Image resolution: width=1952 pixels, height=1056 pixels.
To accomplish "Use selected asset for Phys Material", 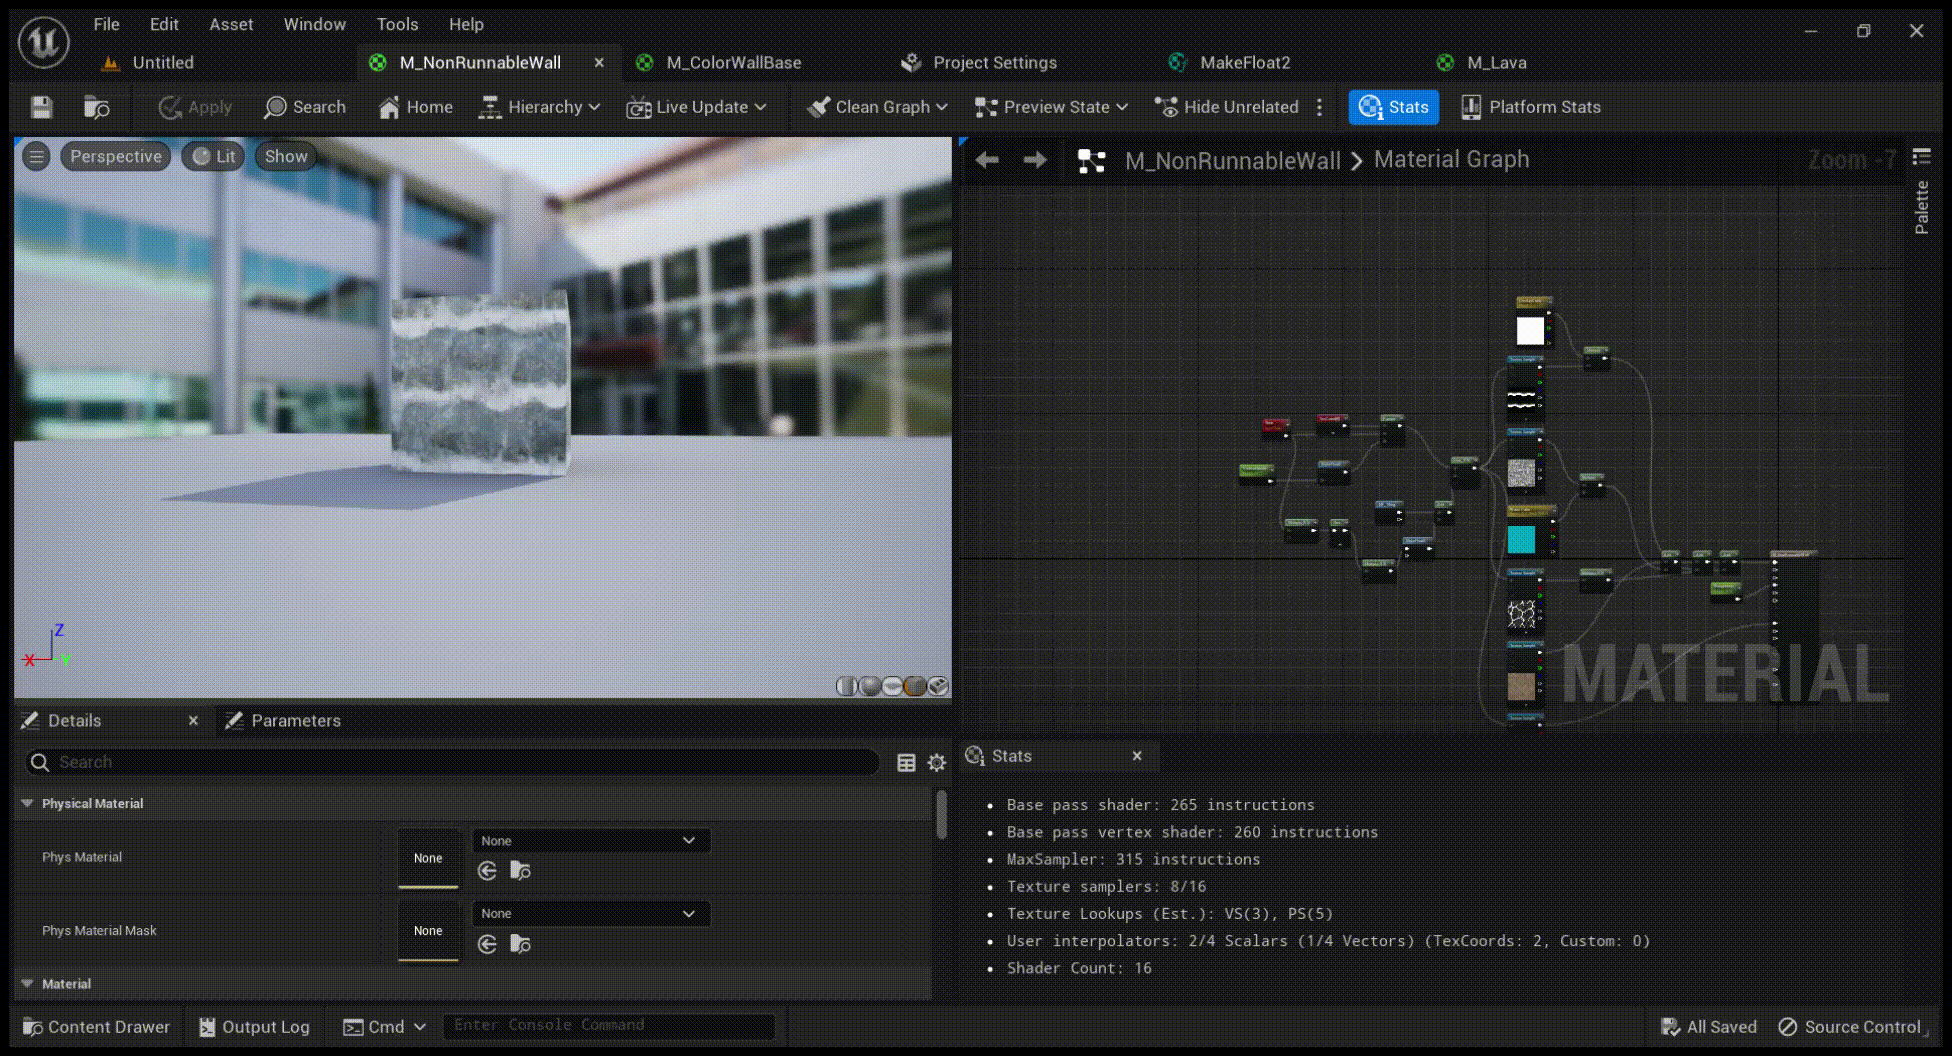I will pyautogui.click(x=487, y=871).
